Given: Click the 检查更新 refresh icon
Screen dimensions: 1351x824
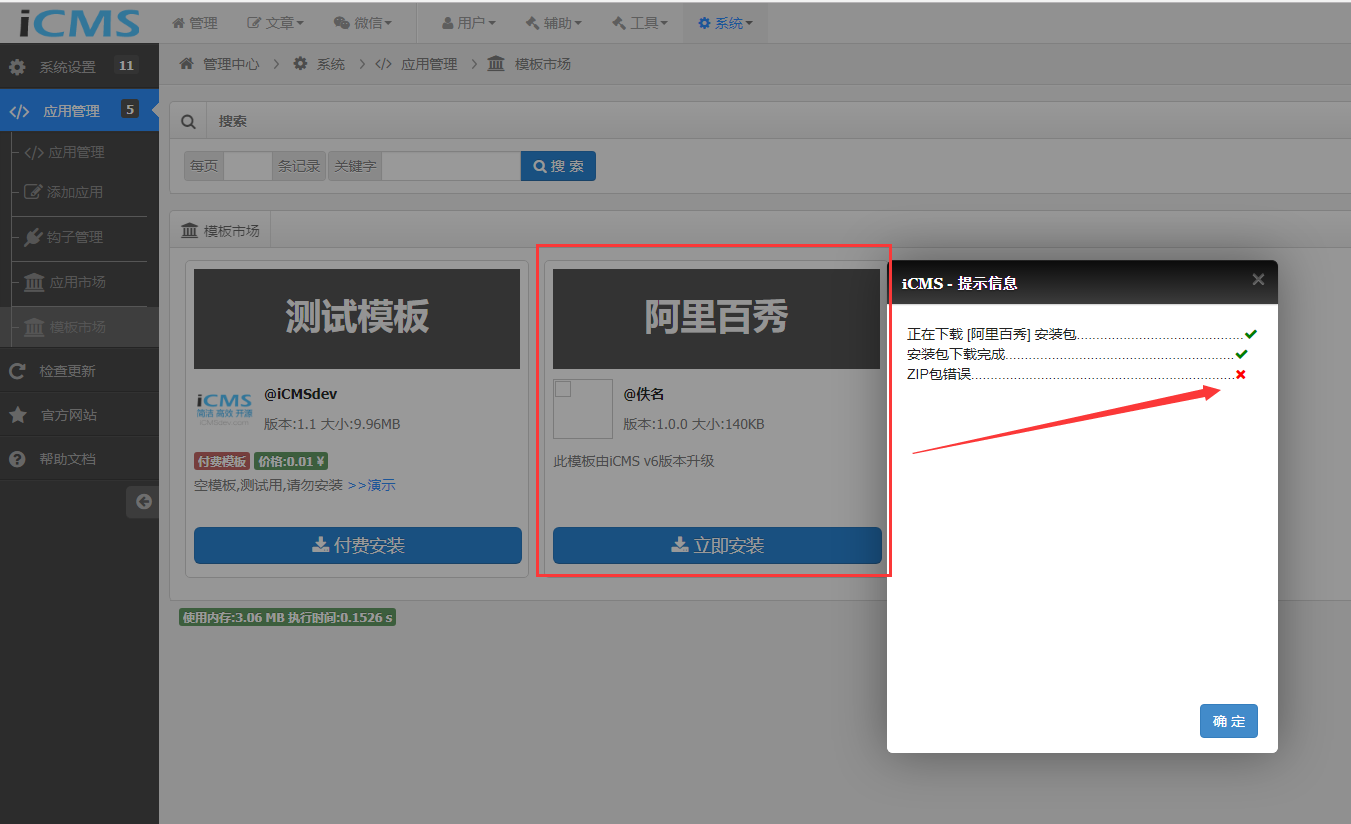Looking at the screenshot, I should tap(17, 371).
